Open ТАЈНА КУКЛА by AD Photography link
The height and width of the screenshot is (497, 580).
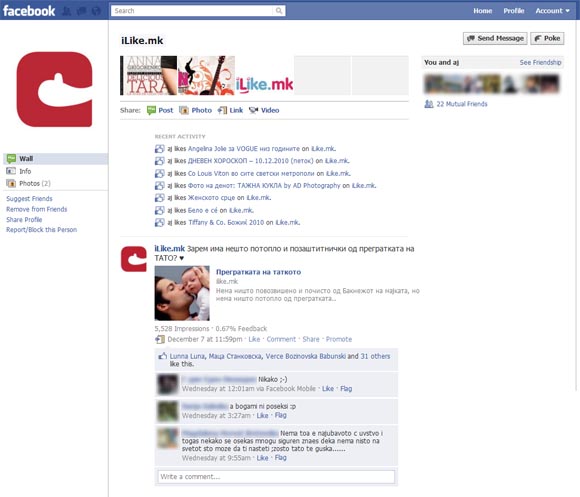click(x=264, y=186)
